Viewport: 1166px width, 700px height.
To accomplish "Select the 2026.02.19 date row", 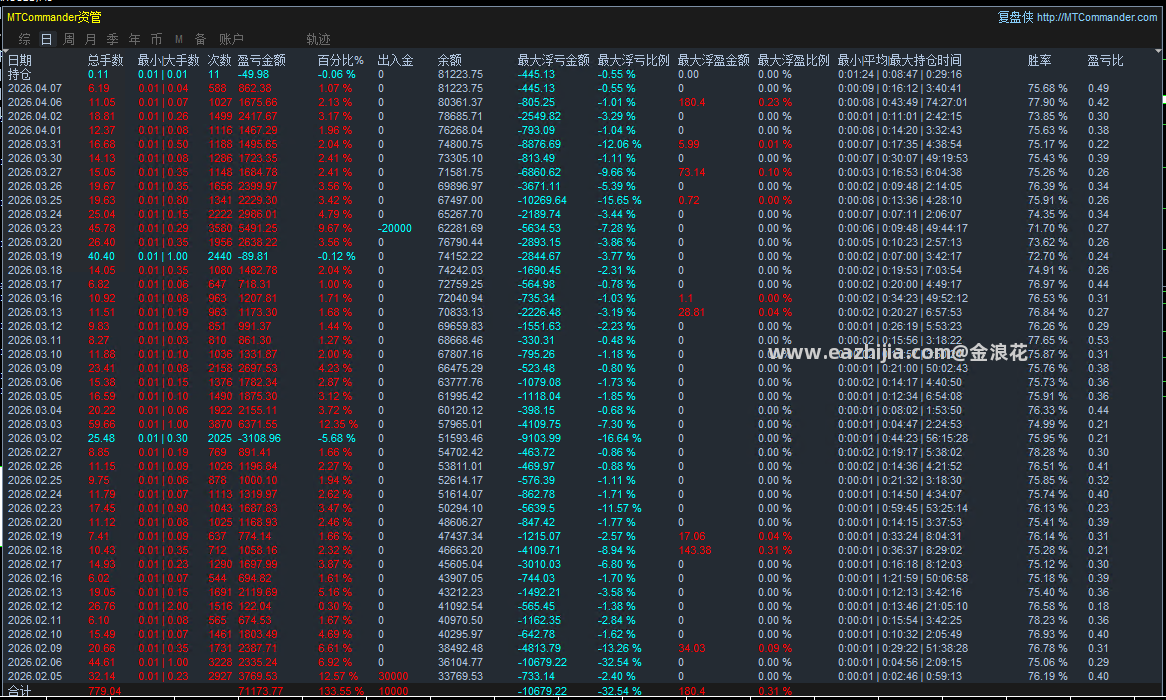I will (35, 536).
